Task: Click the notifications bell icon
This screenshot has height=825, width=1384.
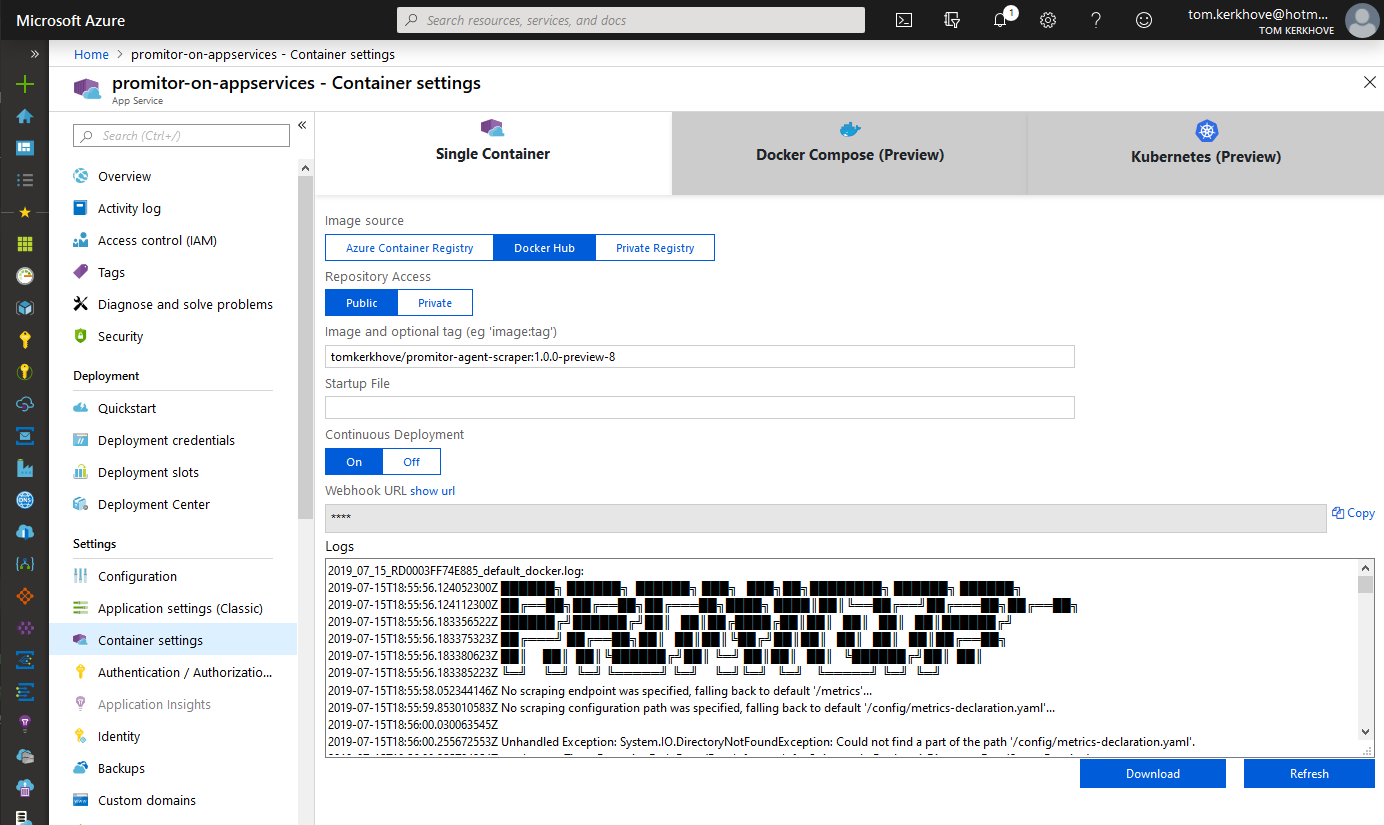Action: [x=1000, y=20]
